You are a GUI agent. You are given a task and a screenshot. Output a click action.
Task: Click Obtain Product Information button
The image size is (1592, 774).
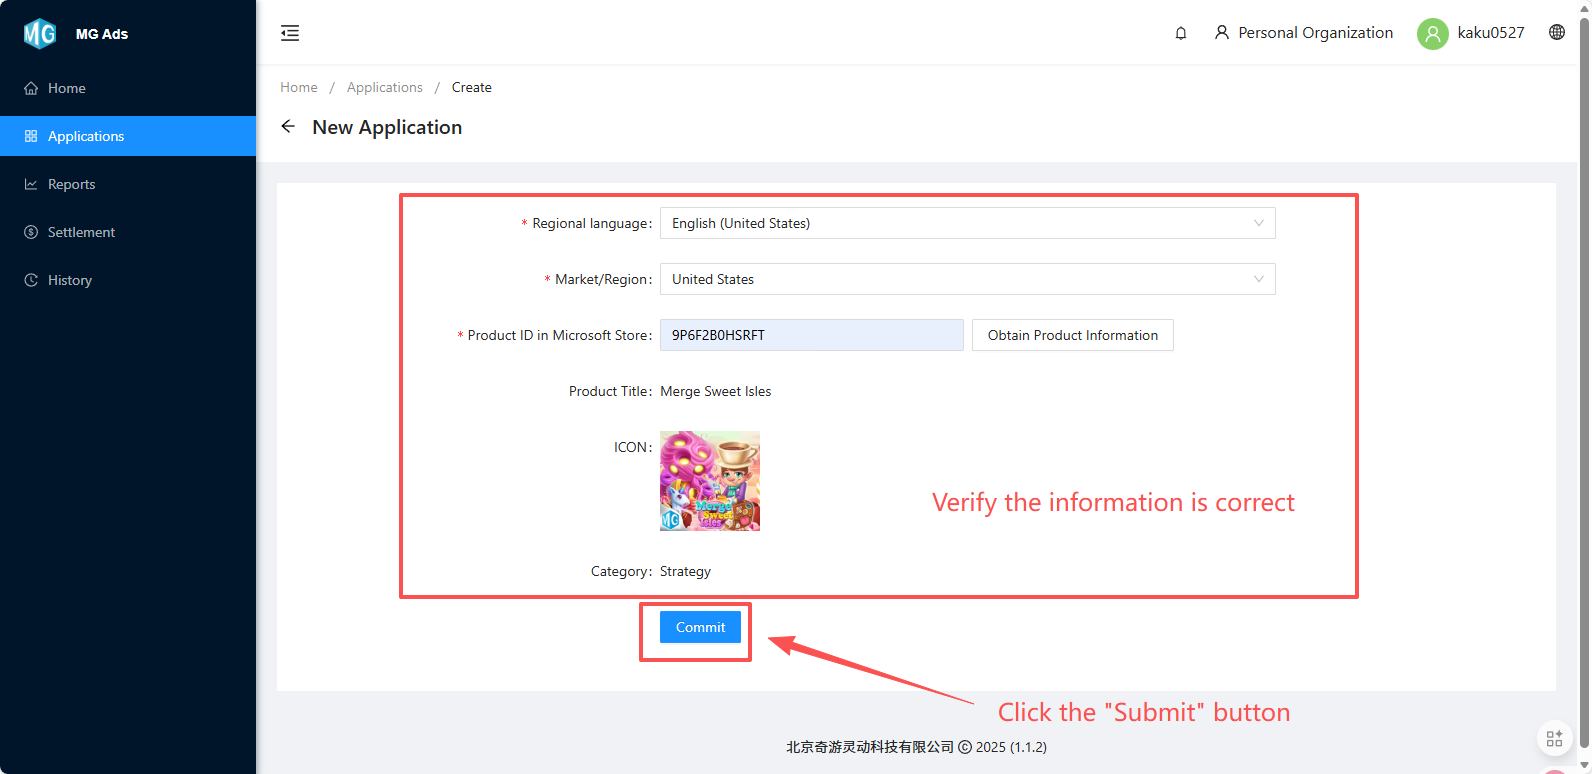1072,335
